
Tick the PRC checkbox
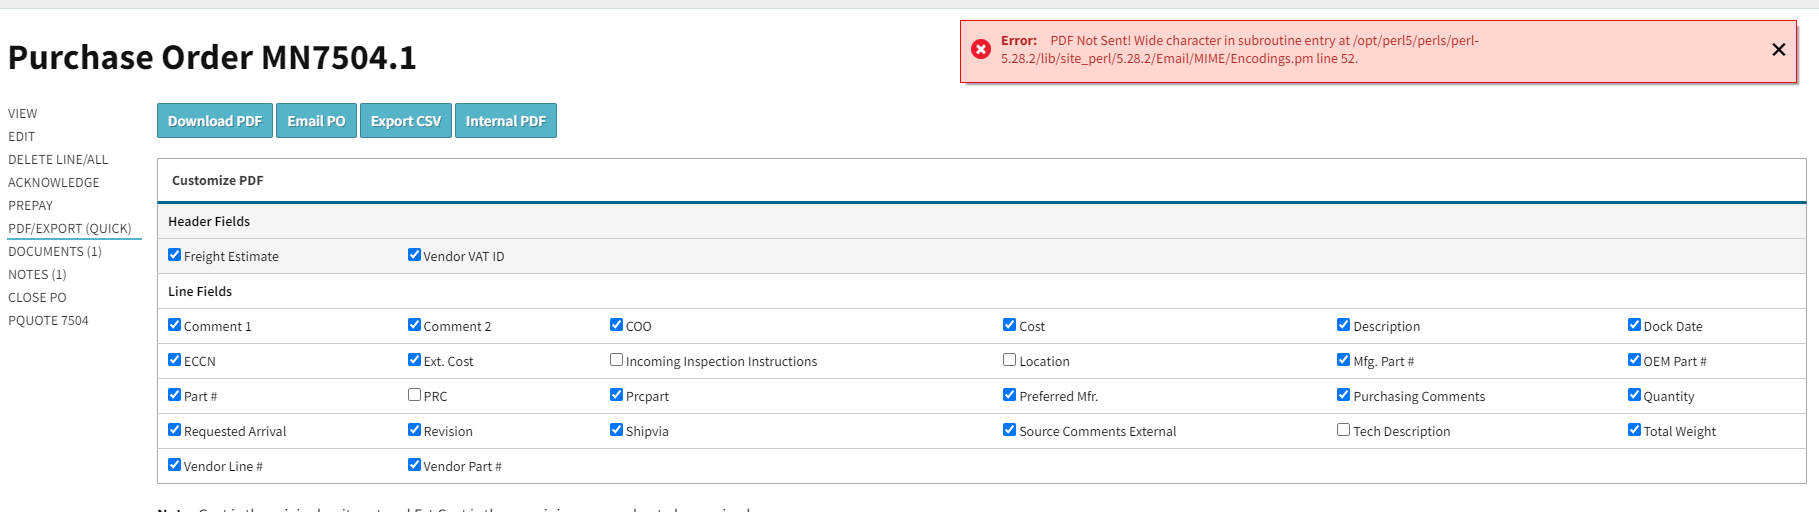coord(414,395)
